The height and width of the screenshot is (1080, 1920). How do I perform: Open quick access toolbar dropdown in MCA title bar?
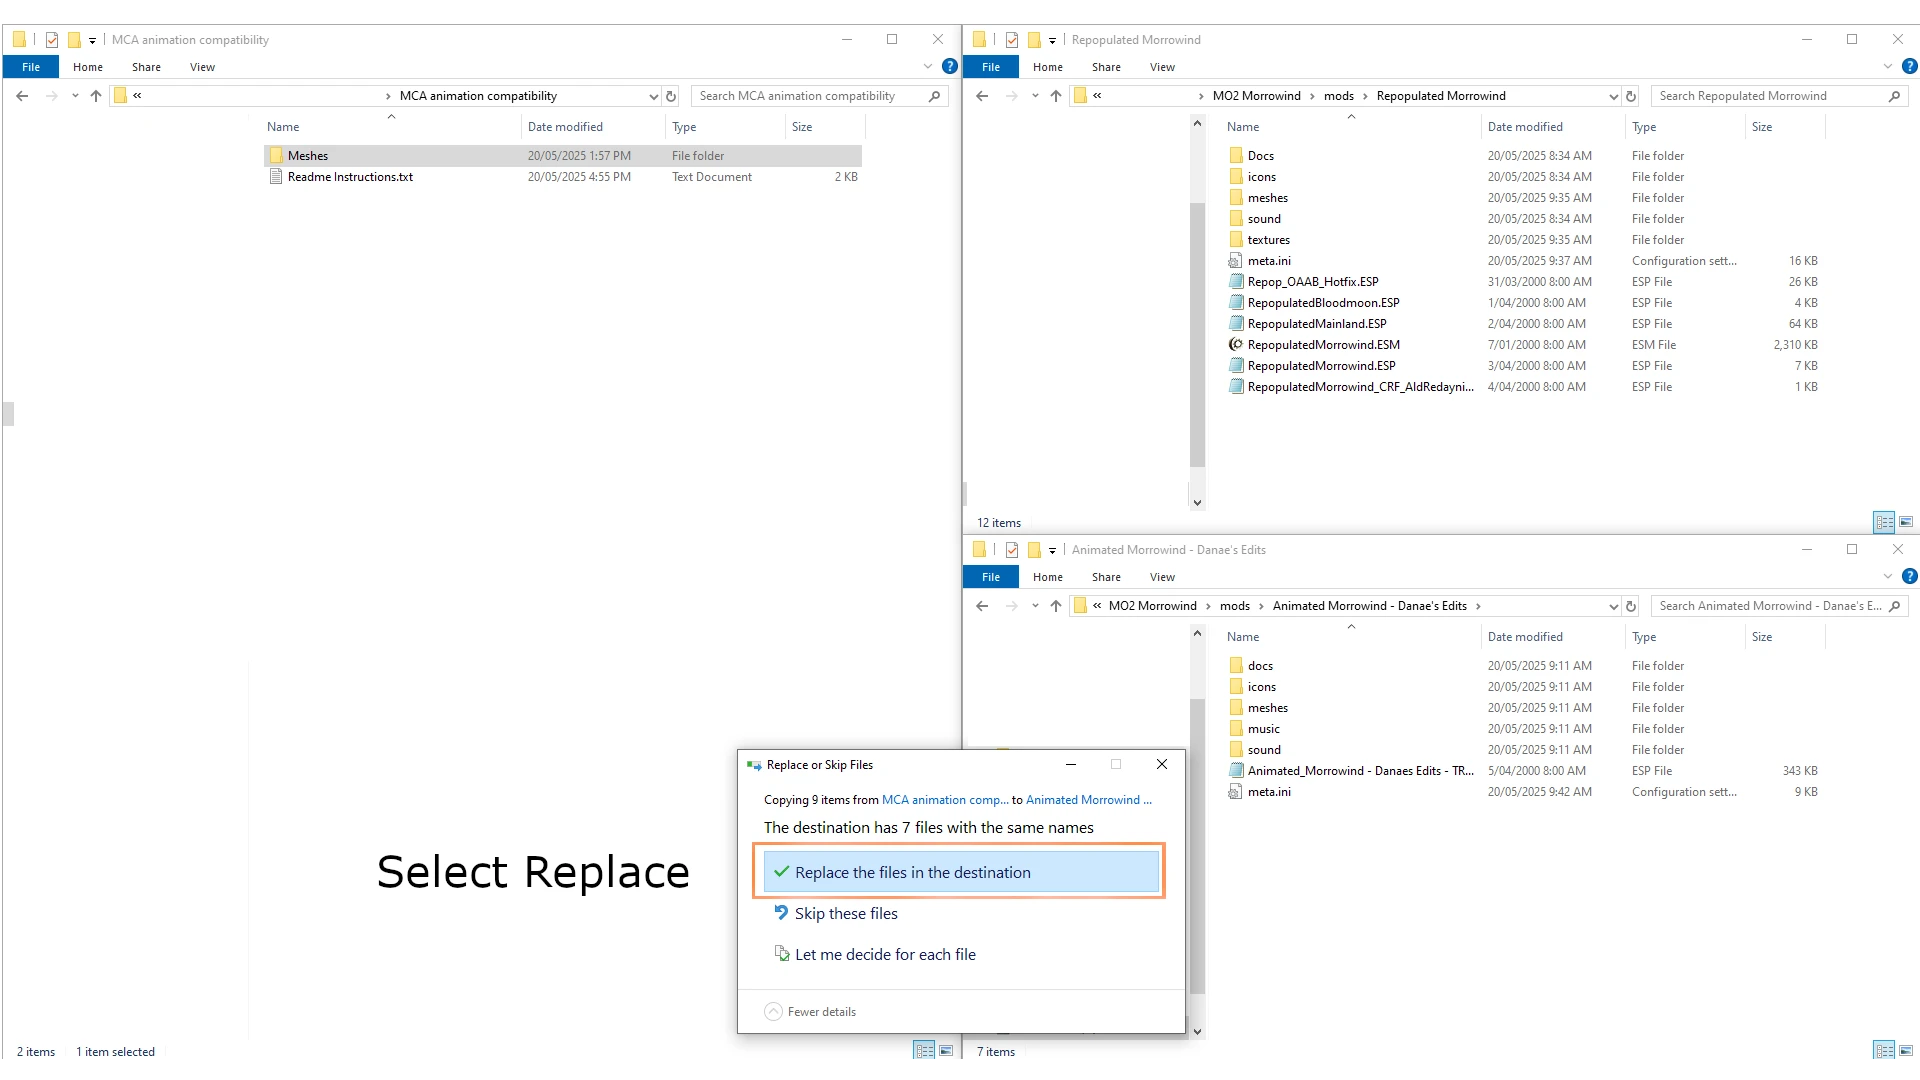(x=92, y=41)
